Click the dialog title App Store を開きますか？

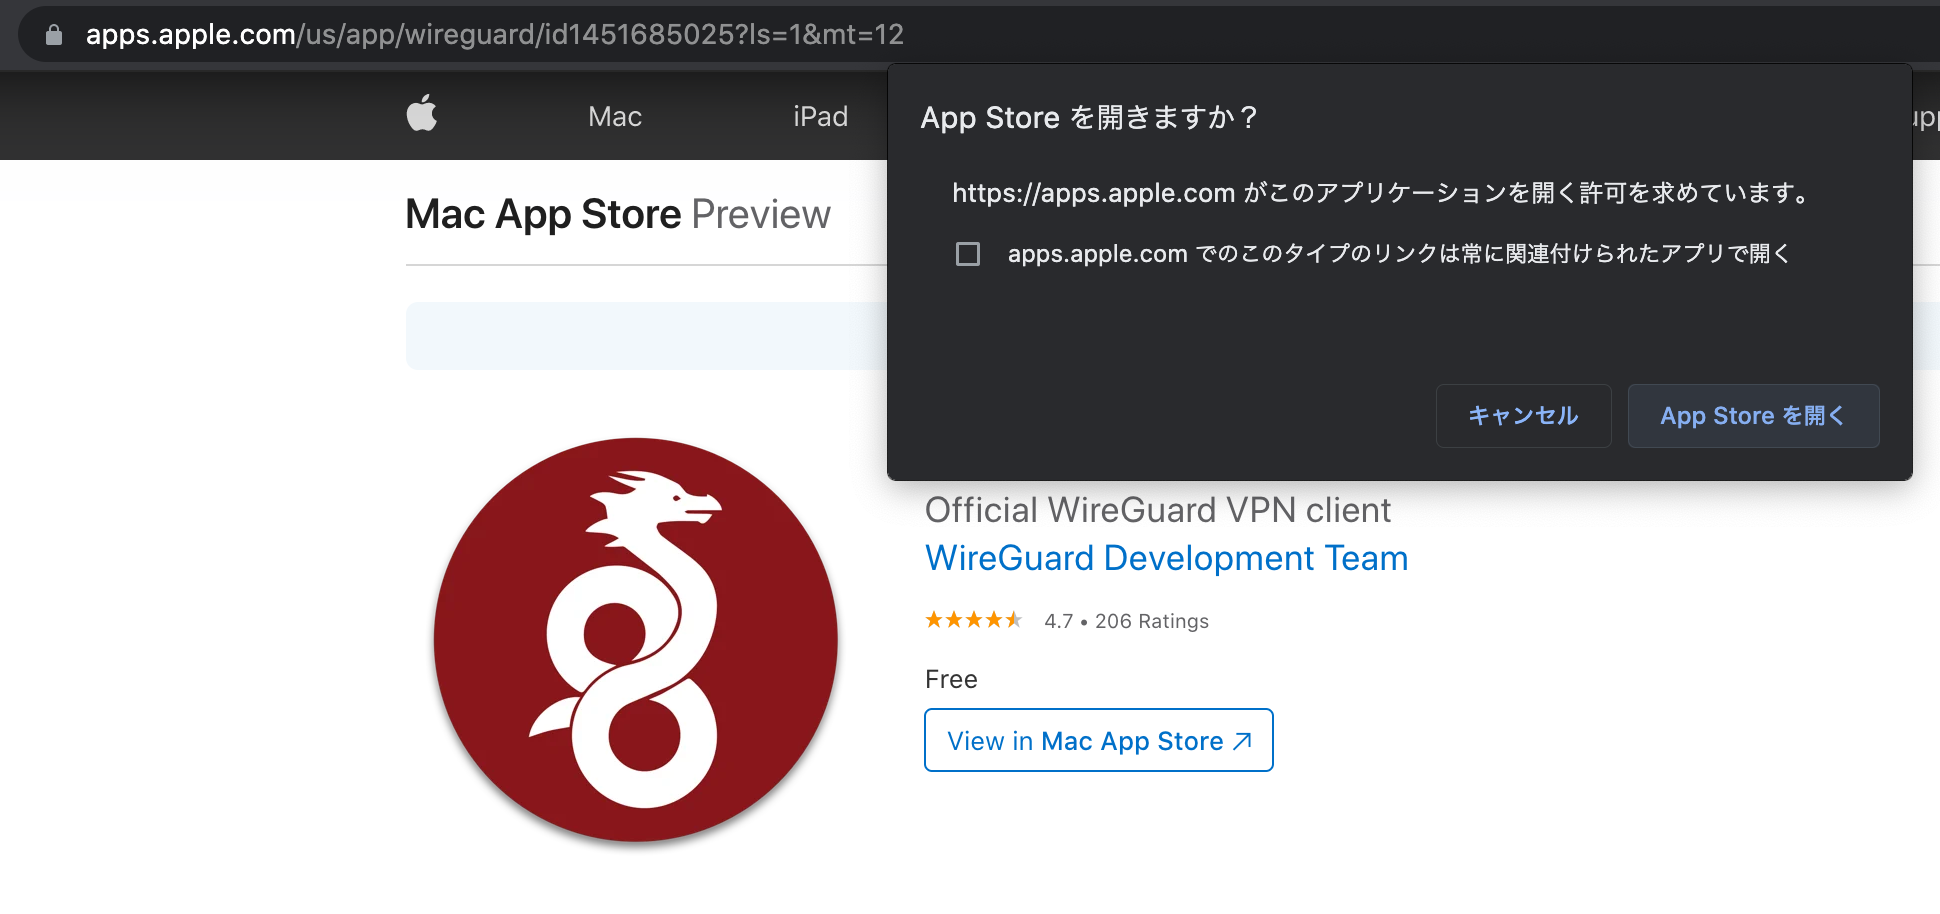pos(1090,118)
